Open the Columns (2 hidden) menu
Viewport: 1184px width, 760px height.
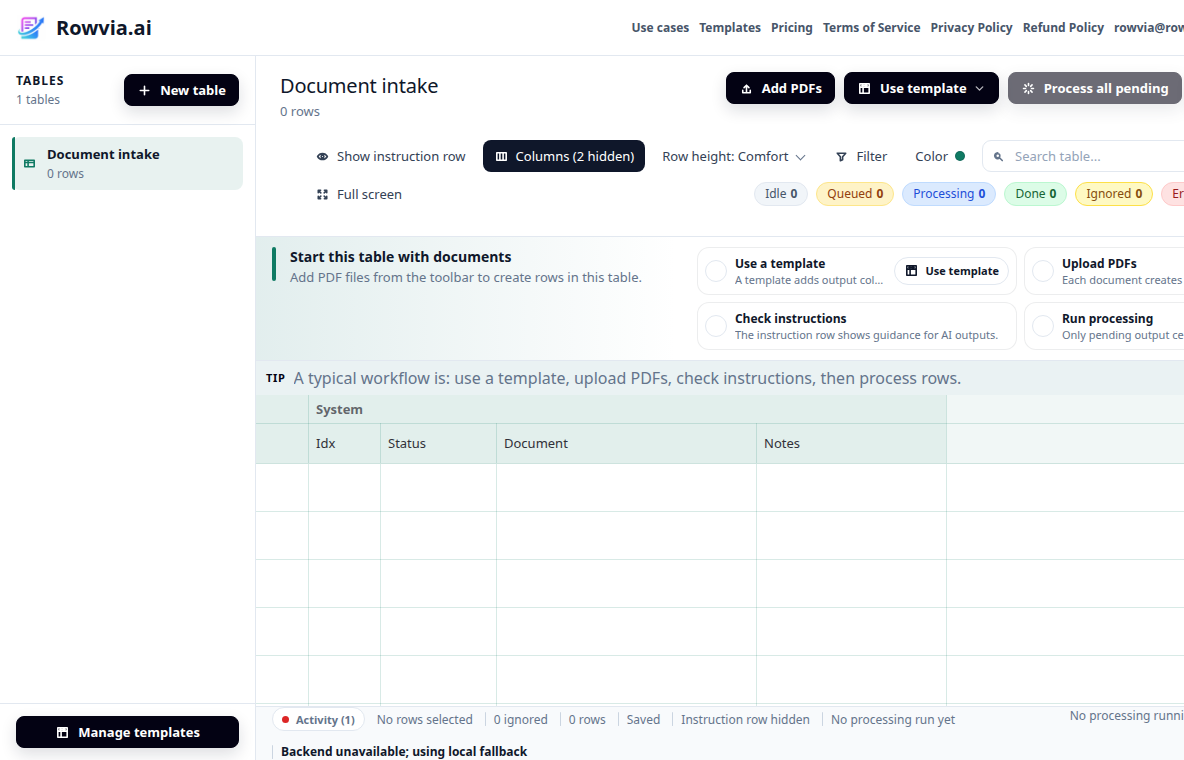point(564,156)
